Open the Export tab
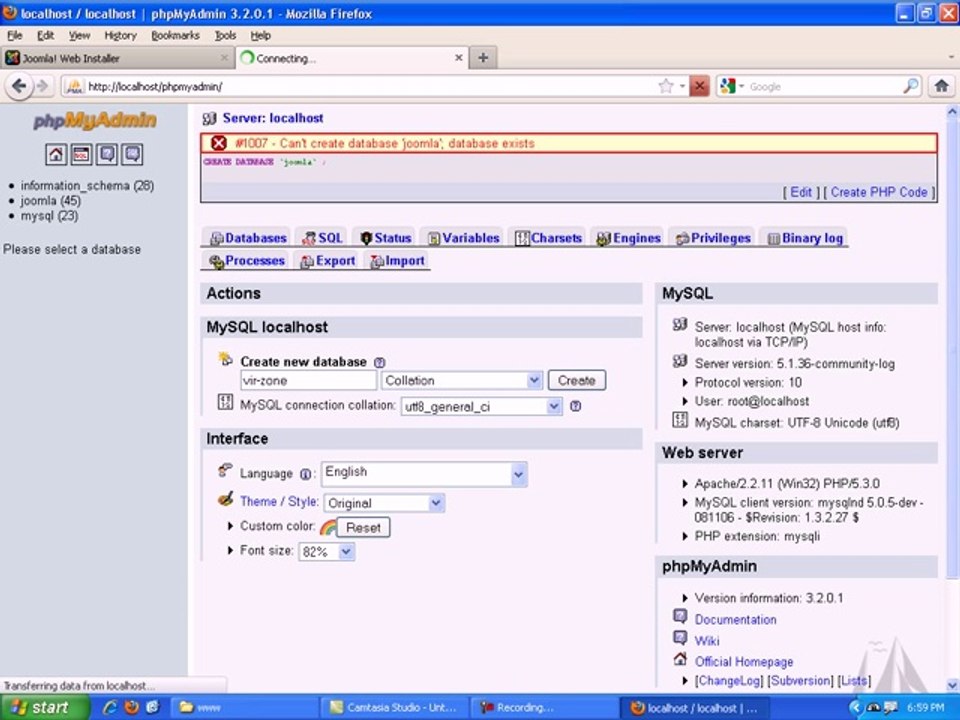 [328, 261]
